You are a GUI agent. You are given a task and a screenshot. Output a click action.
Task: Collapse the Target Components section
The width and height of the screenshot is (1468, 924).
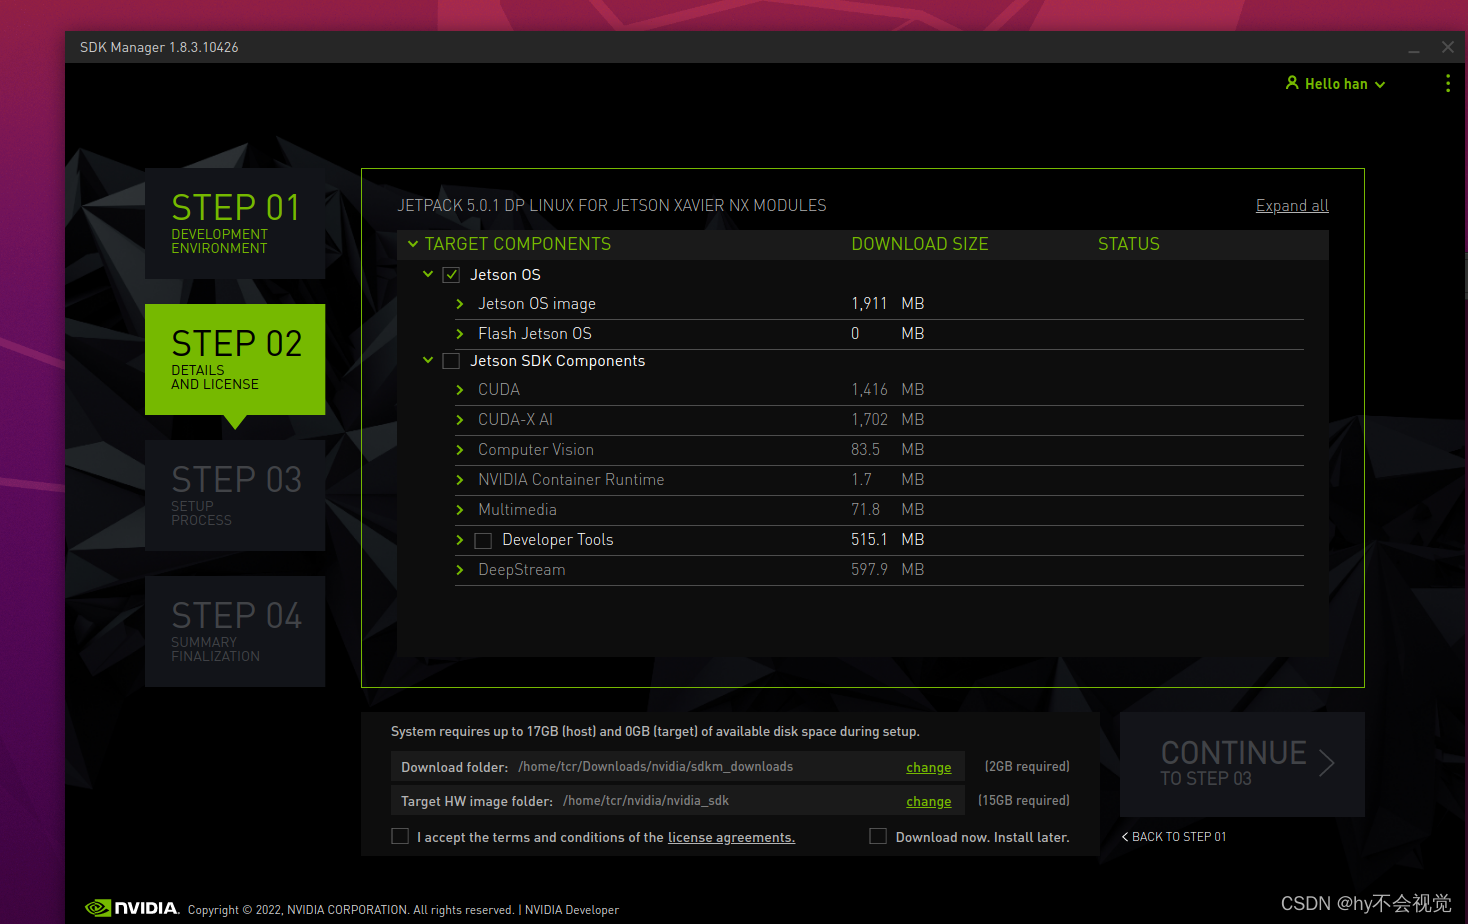(x=412, y=244)
